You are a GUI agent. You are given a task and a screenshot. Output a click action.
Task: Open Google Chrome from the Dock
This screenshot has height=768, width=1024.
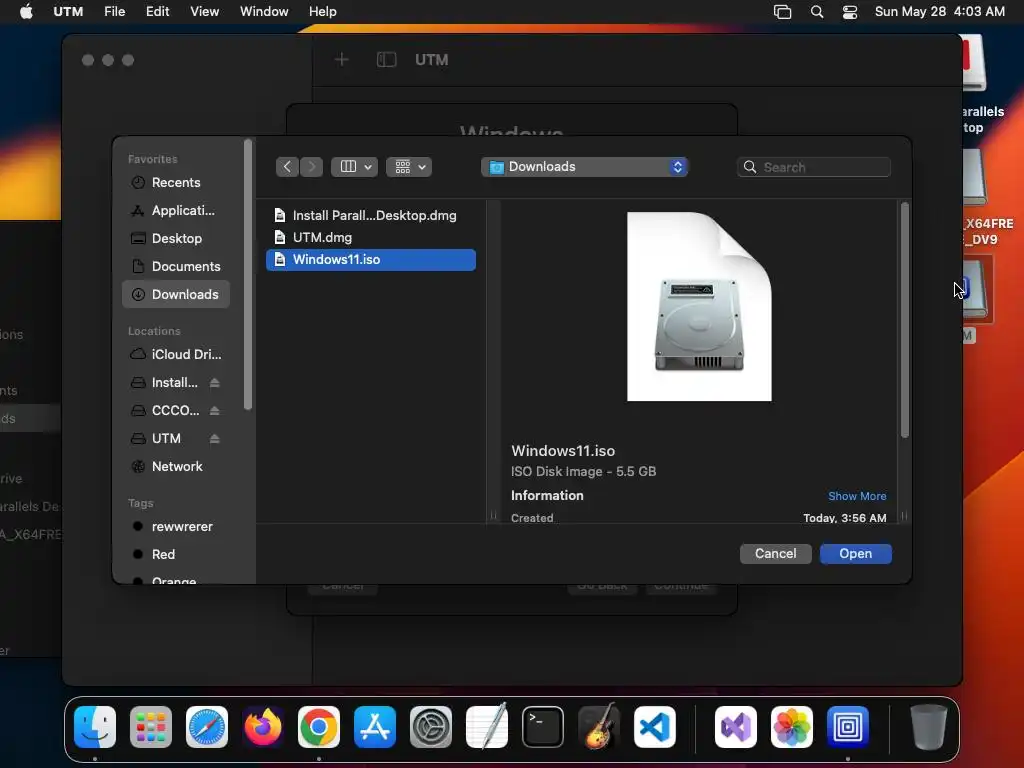coord(319,727)
